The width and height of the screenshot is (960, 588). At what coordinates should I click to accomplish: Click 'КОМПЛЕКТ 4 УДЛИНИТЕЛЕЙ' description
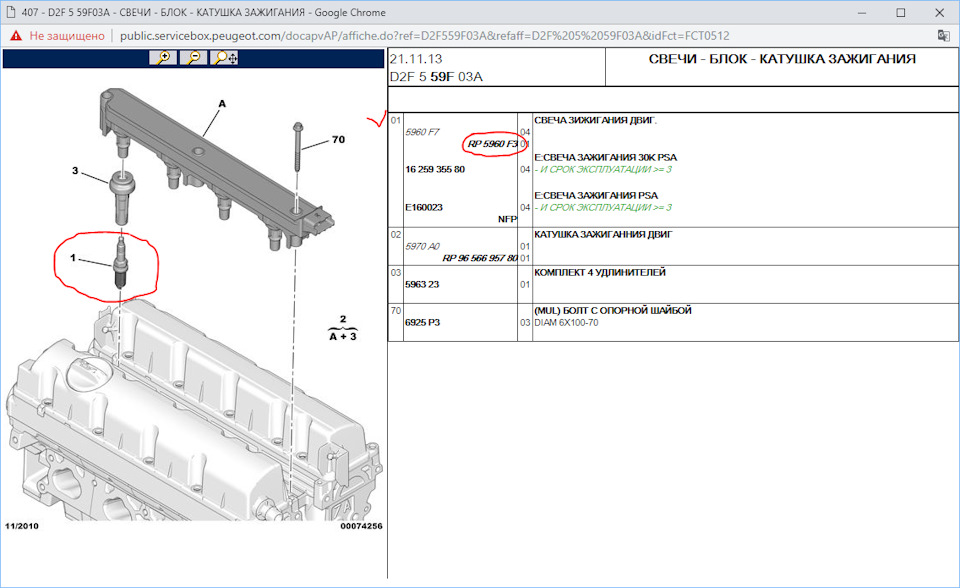(599, 272)
